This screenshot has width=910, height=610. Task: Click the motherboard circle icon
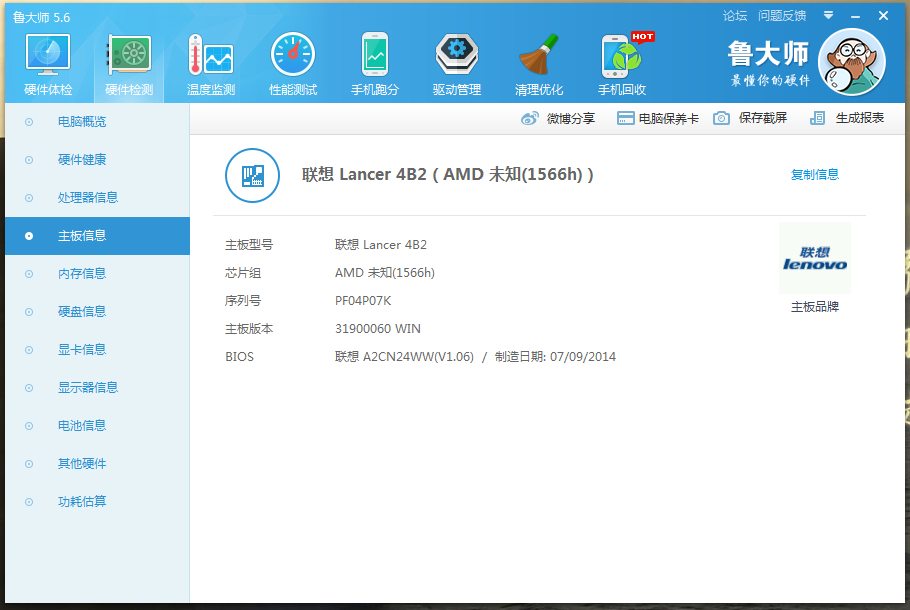point(252,175)
